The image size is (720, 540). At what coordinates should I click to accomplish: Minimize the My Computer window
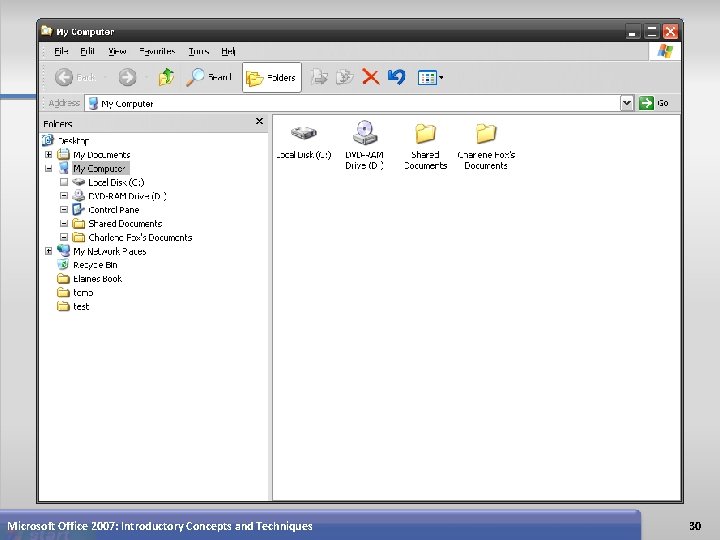point(632,32)
